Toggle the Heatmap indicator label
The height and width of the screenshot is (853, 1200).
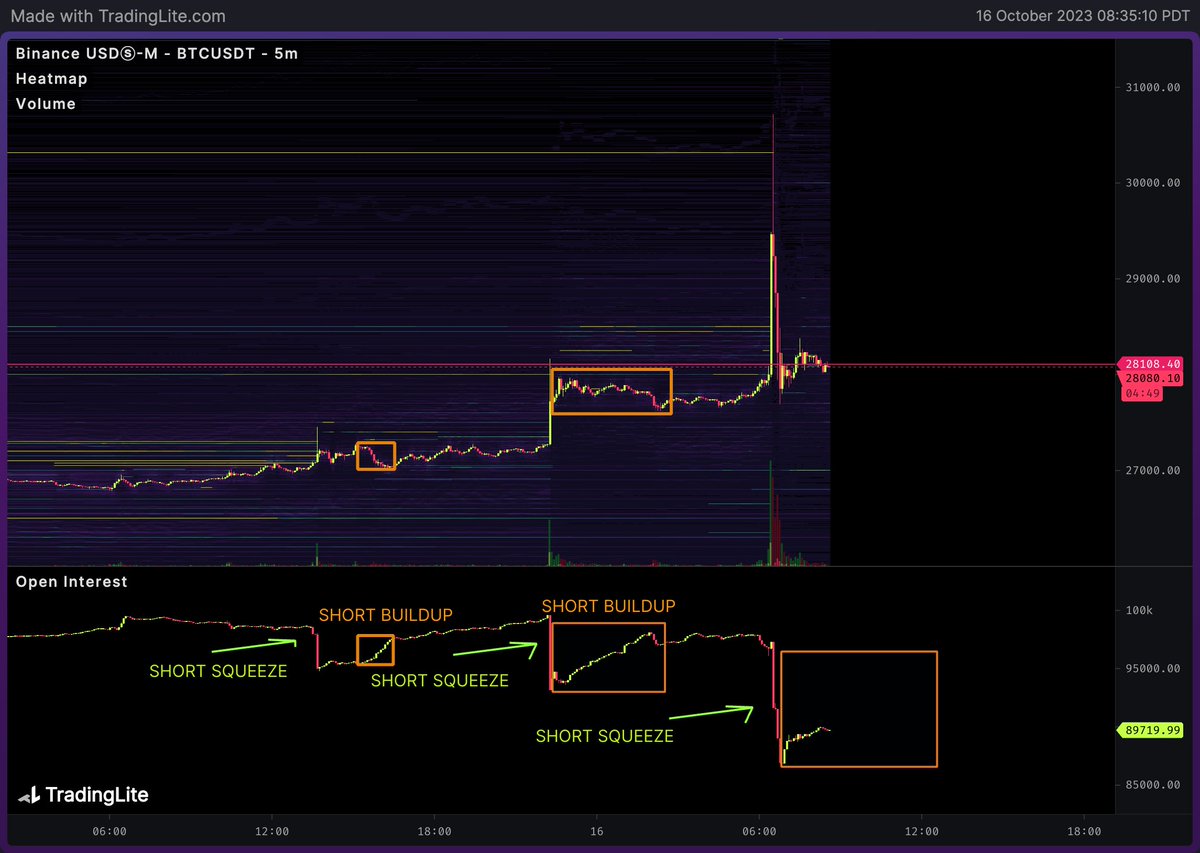[51, 79]
